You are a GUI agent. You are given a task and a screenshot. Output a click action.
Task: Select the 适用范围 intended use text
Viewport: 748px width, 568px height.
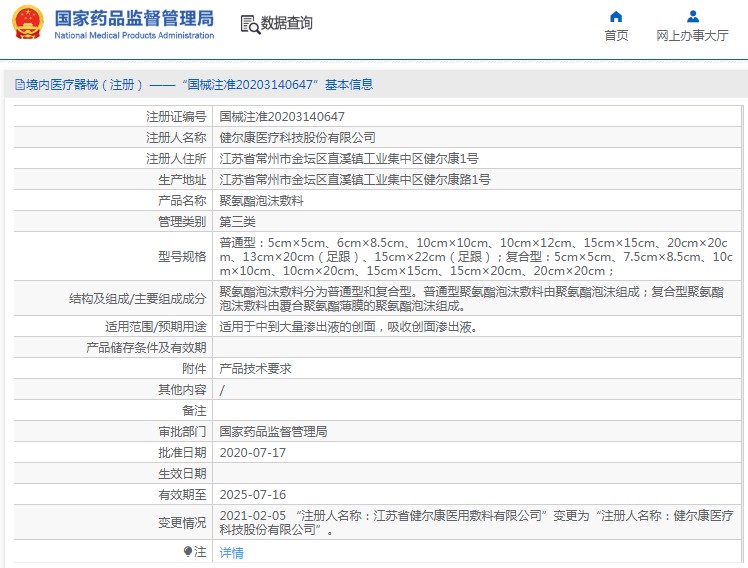348,327
